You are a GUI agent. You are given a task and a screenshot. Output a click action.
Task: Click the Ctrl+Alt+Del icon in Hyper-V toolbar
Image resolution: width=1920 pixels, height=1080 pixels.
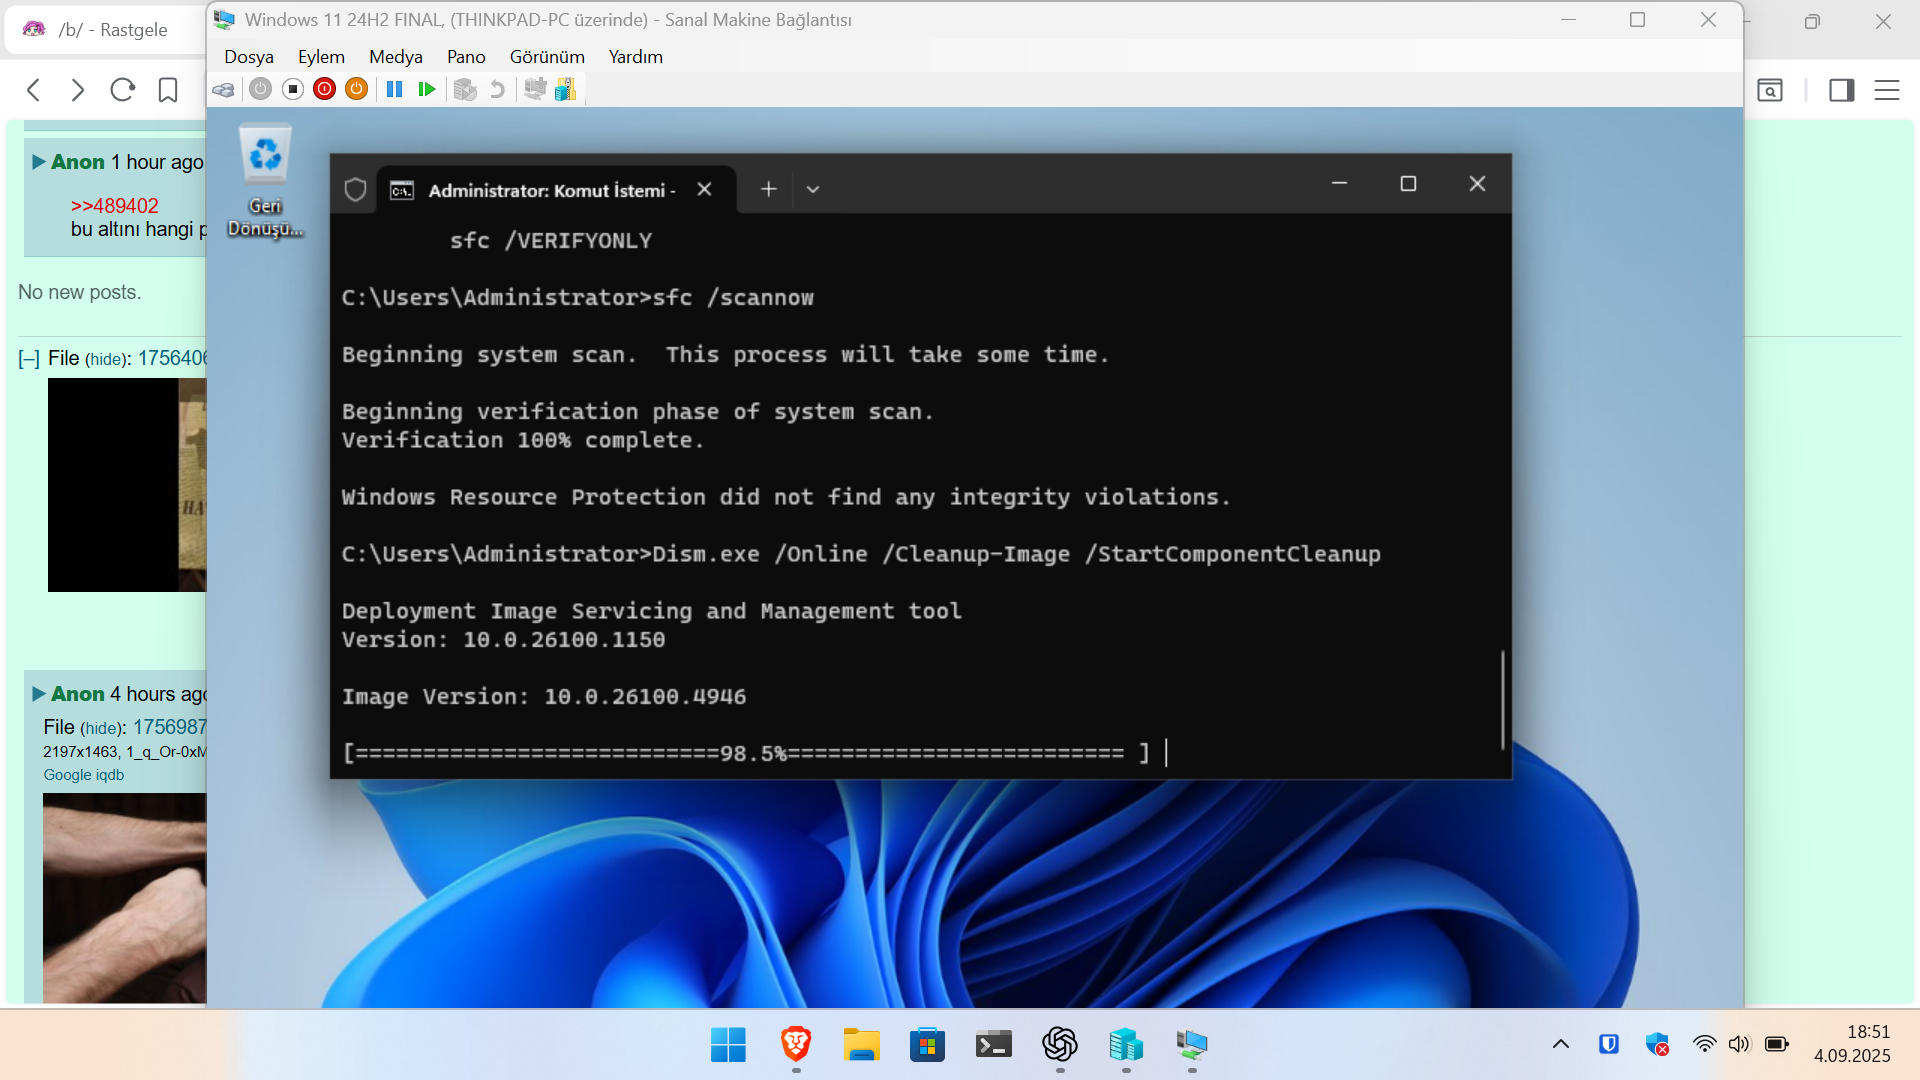[x=224, y=90]
